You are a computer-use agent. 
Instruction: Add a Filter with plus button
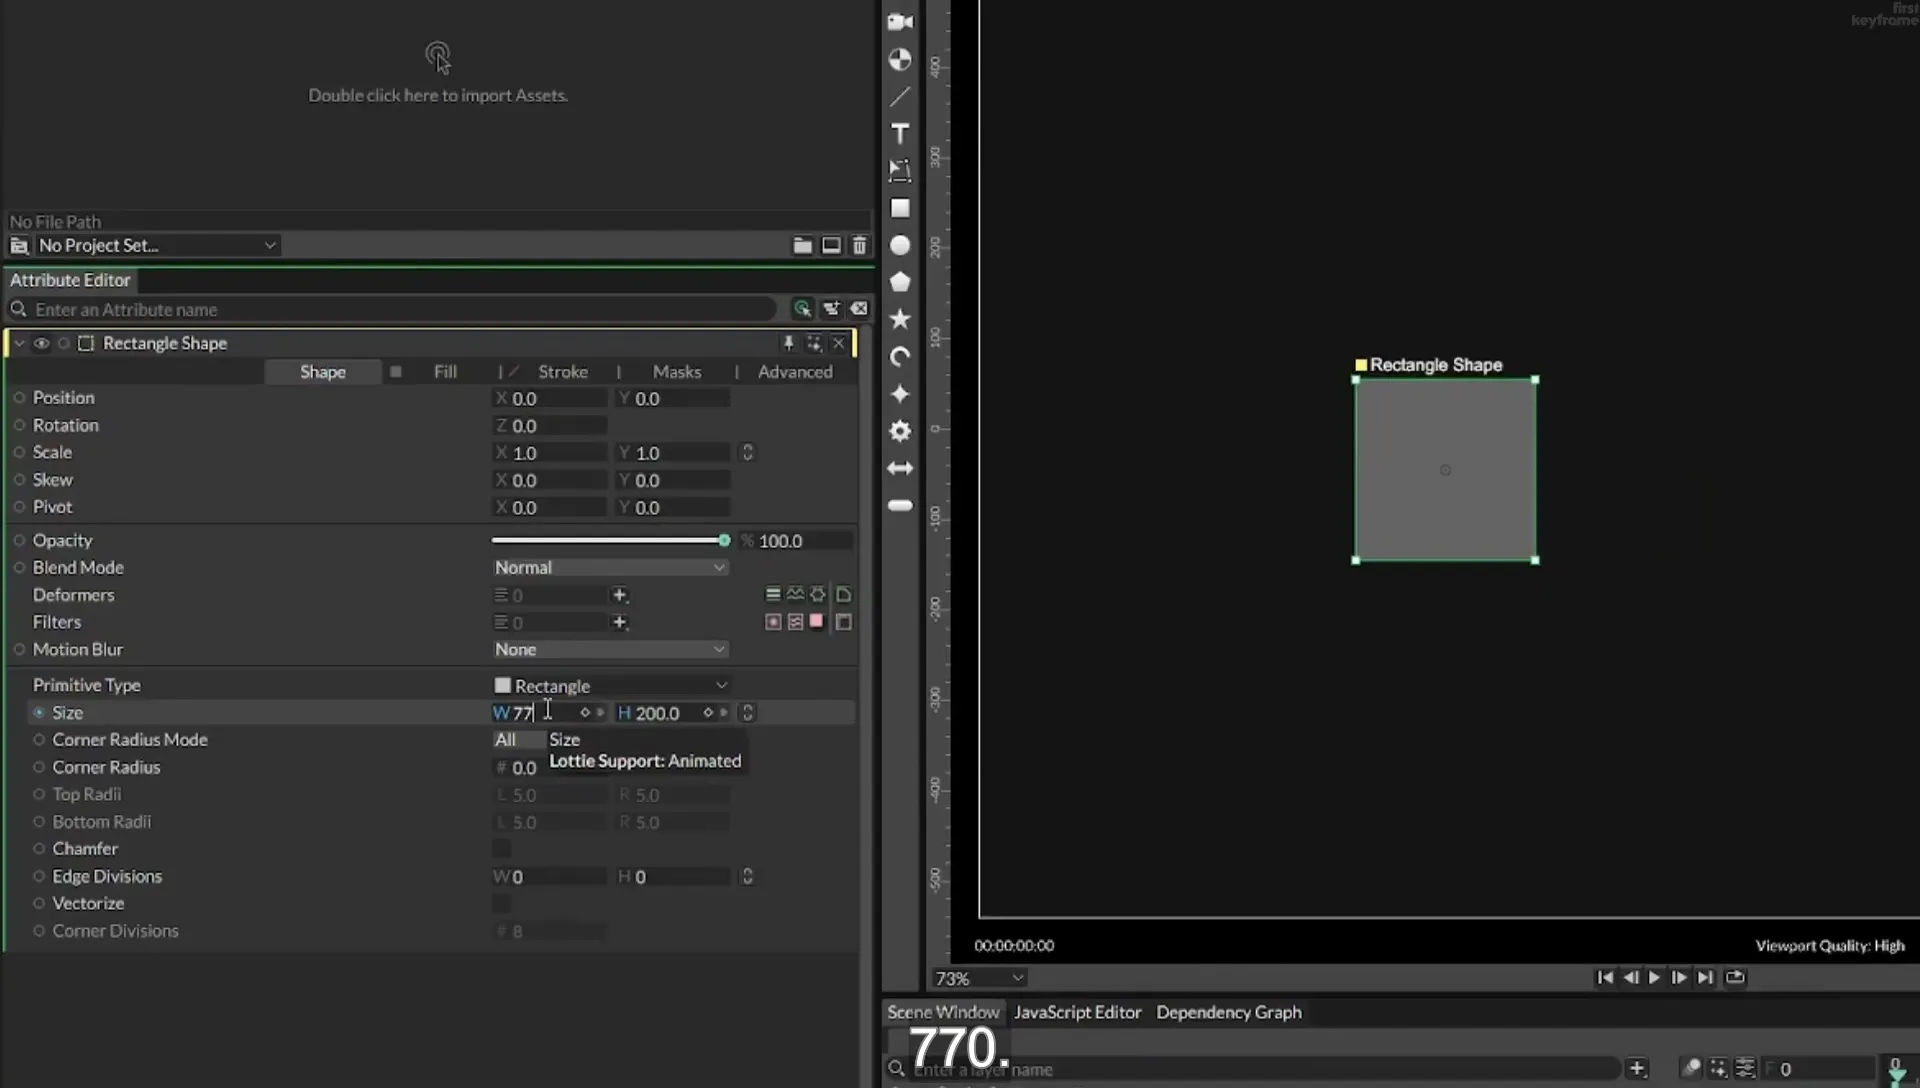(x=619, y=622)
